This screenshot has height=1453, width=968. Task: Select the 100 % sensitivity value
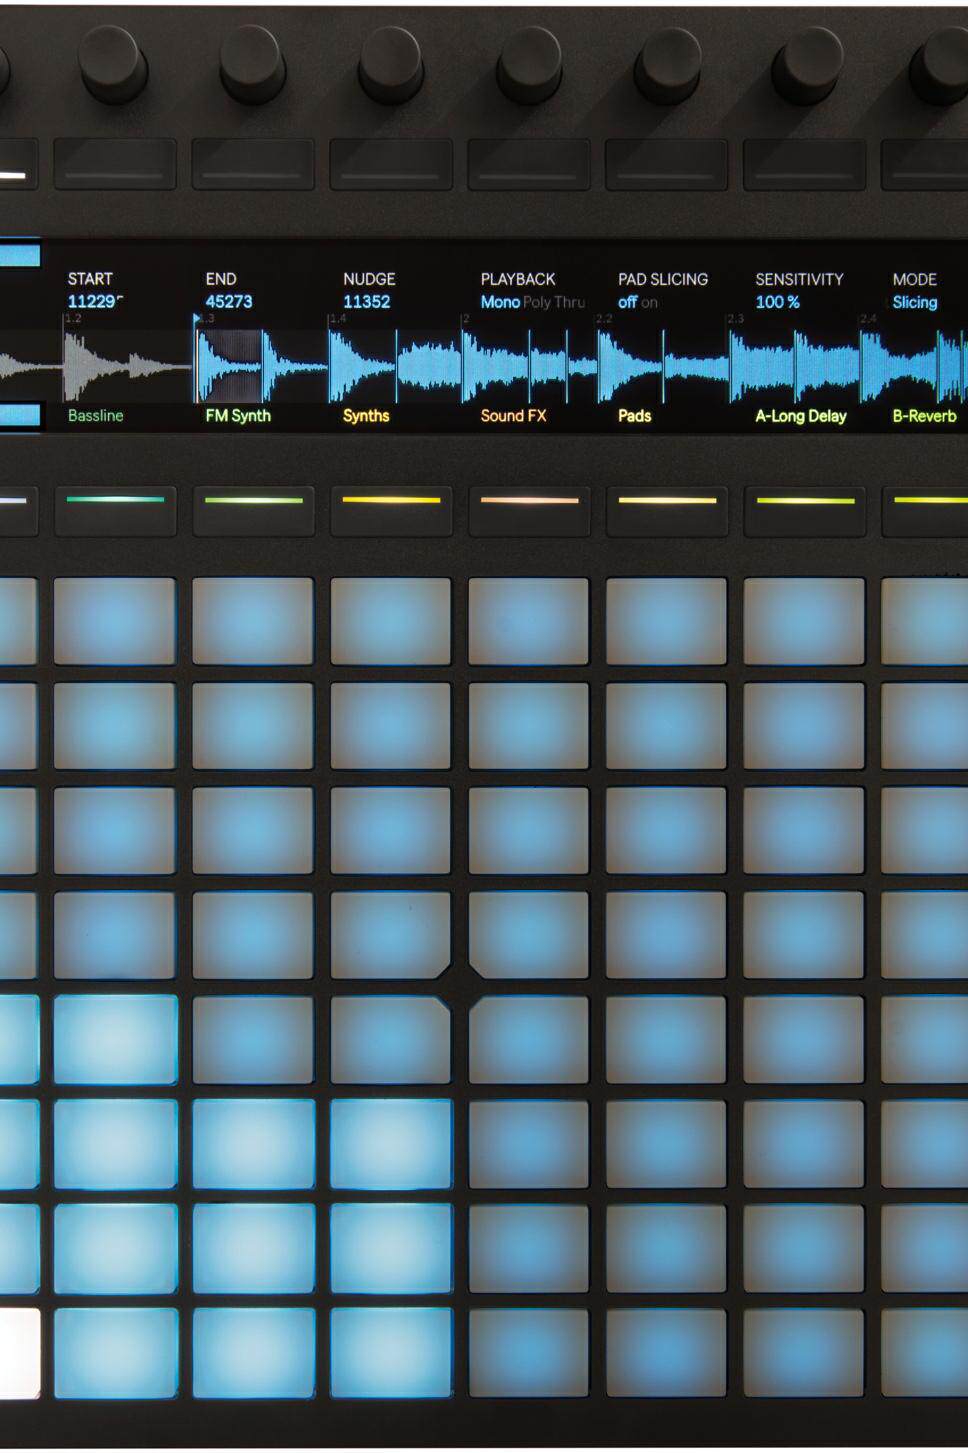pyautogui.click(x=777, y=302)
